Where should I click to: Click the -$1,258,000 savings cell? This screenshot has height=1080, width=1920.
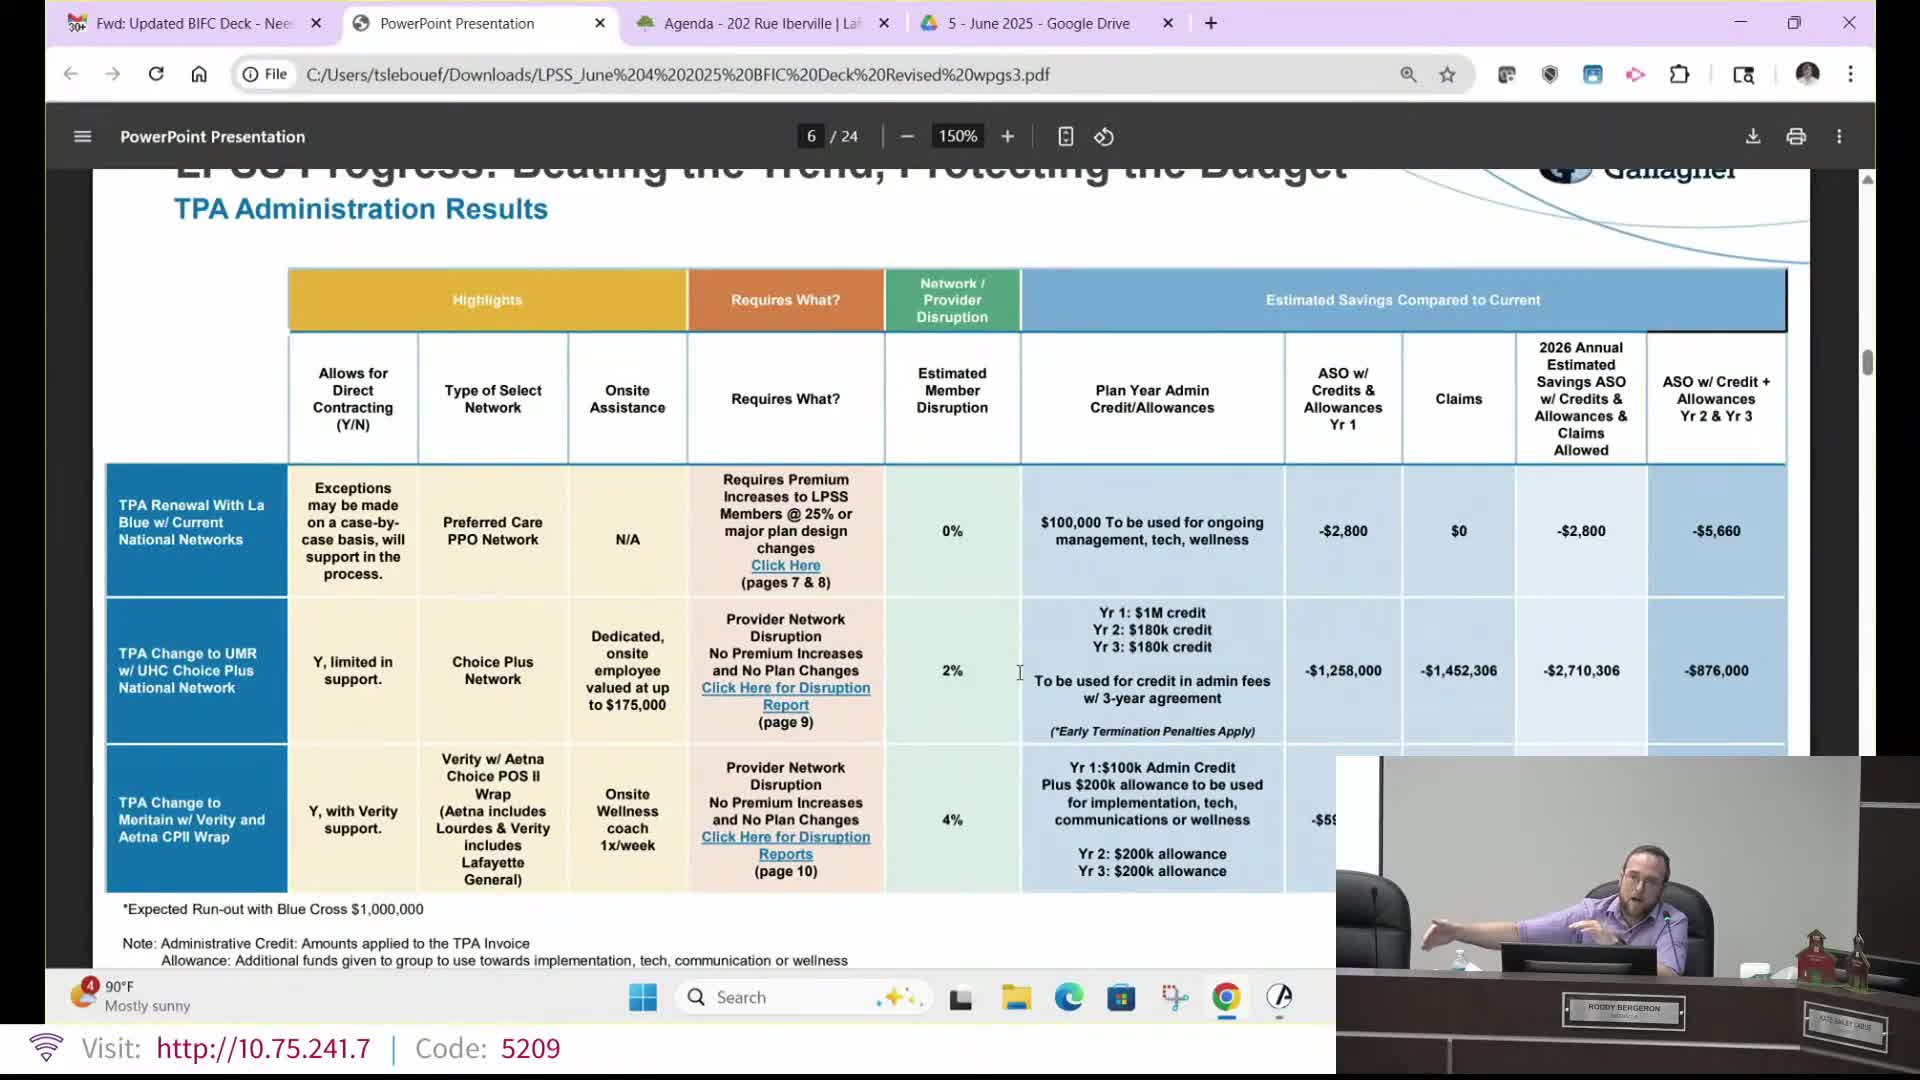click(x=1343, y=671)
